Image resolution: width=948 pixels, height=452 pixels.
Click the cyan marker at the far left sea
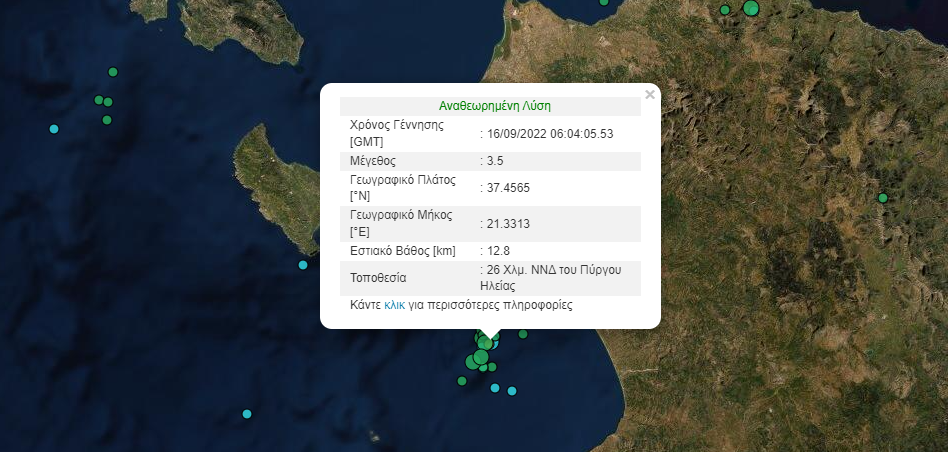tap(54, 129)
